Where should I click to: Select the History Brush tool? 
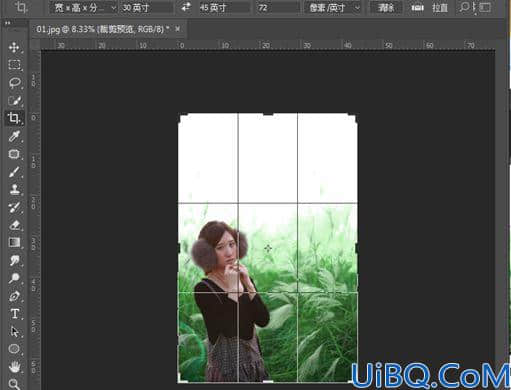click(14, 207)
